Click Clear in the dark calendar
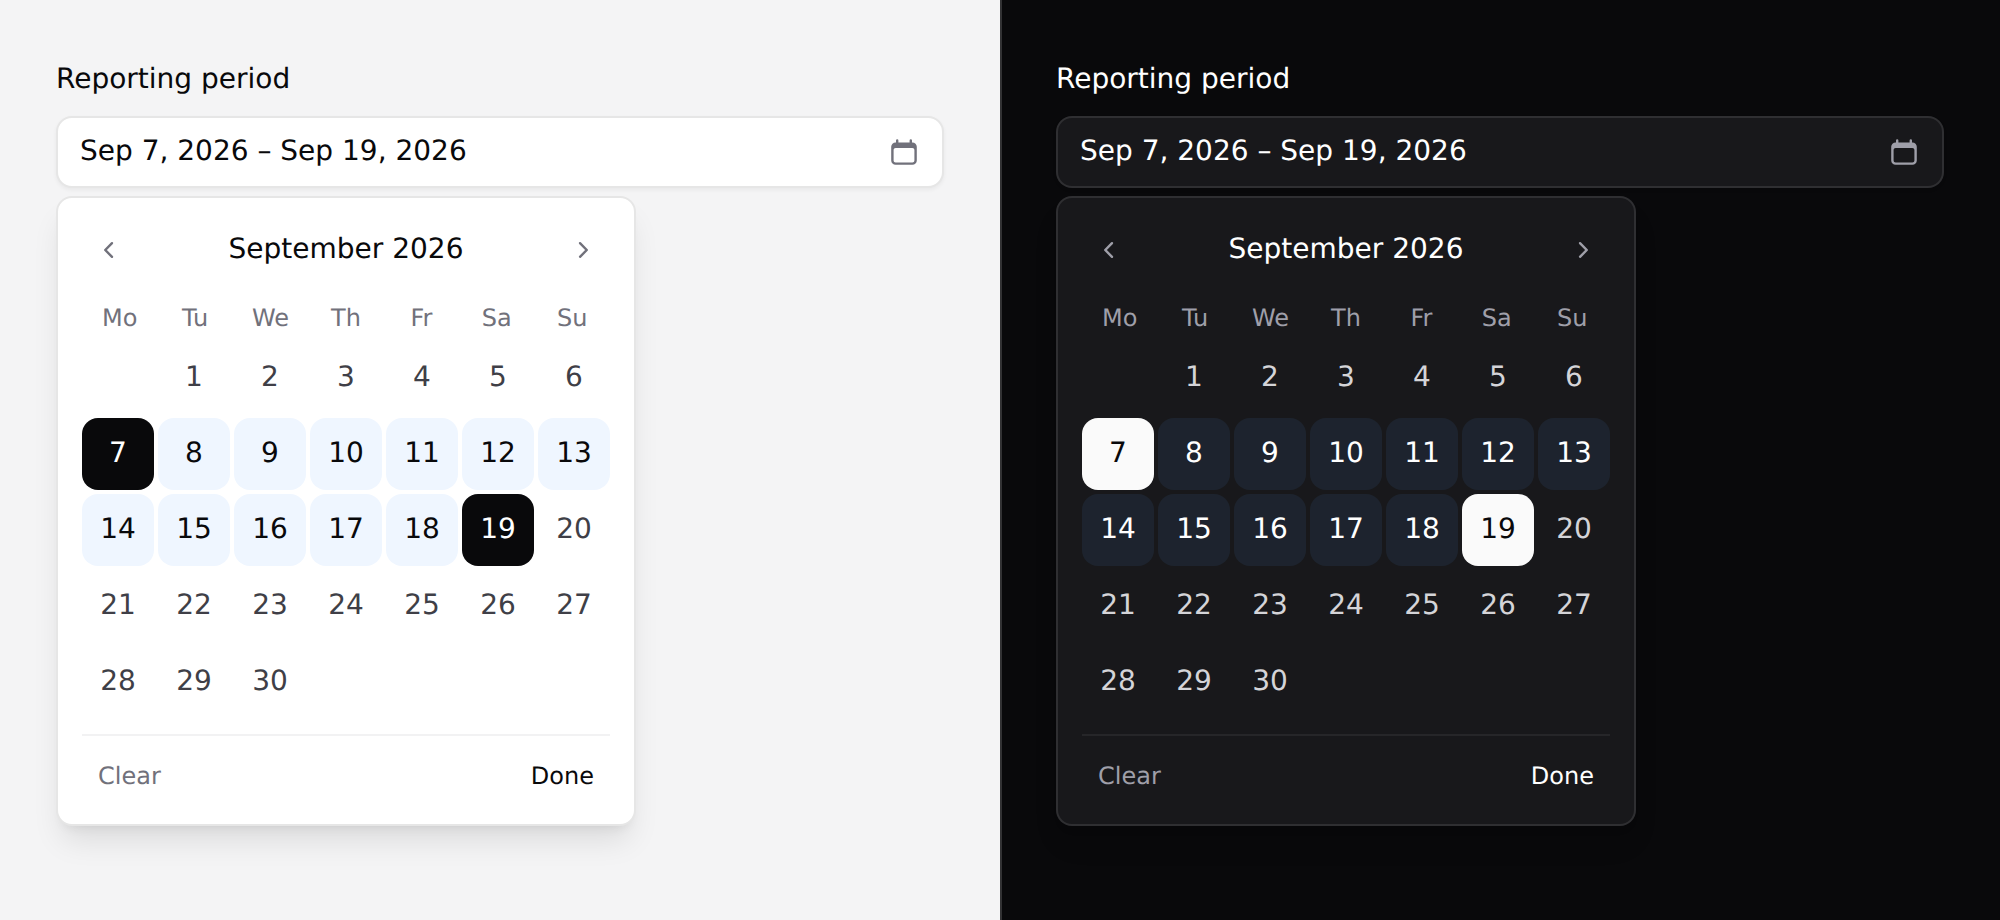Screen dimensions: 2000x920 coord(1130,776)
